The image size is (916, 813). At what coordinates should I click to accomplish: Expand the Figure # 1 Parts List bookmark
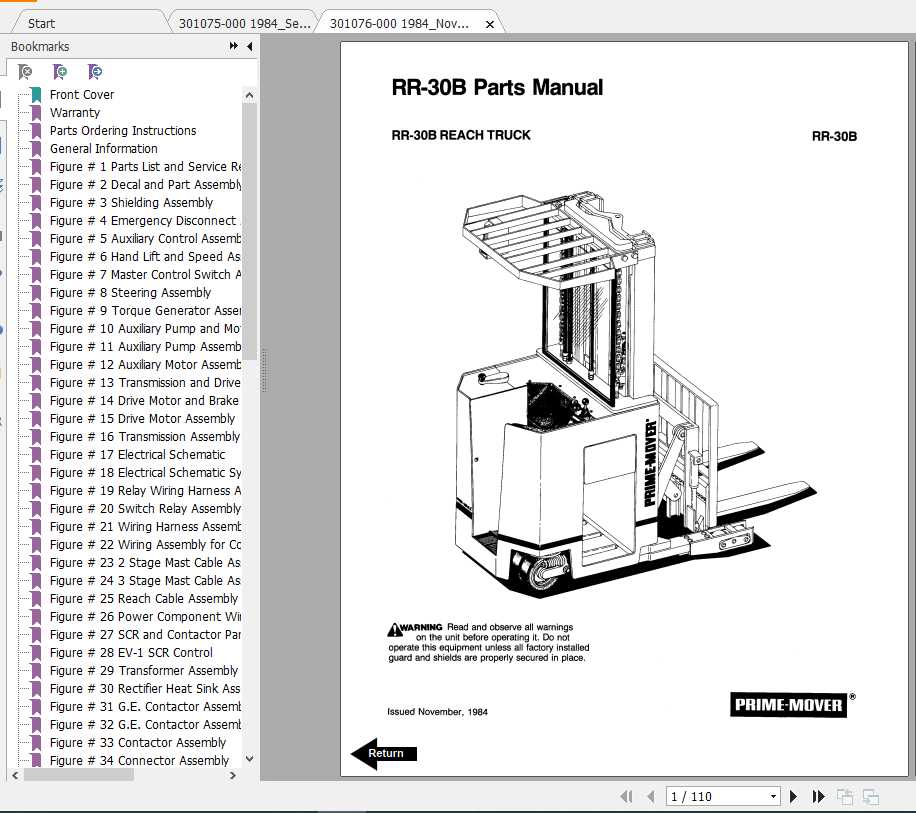146,166
